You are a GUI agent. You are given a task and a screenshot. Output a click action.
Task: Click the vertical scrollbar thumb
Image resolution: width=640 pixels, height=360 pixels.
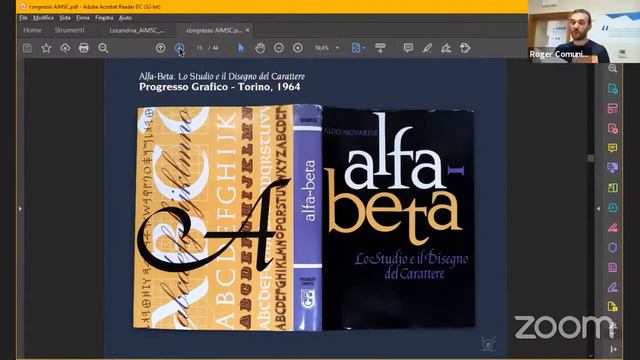tap(591, 158)
